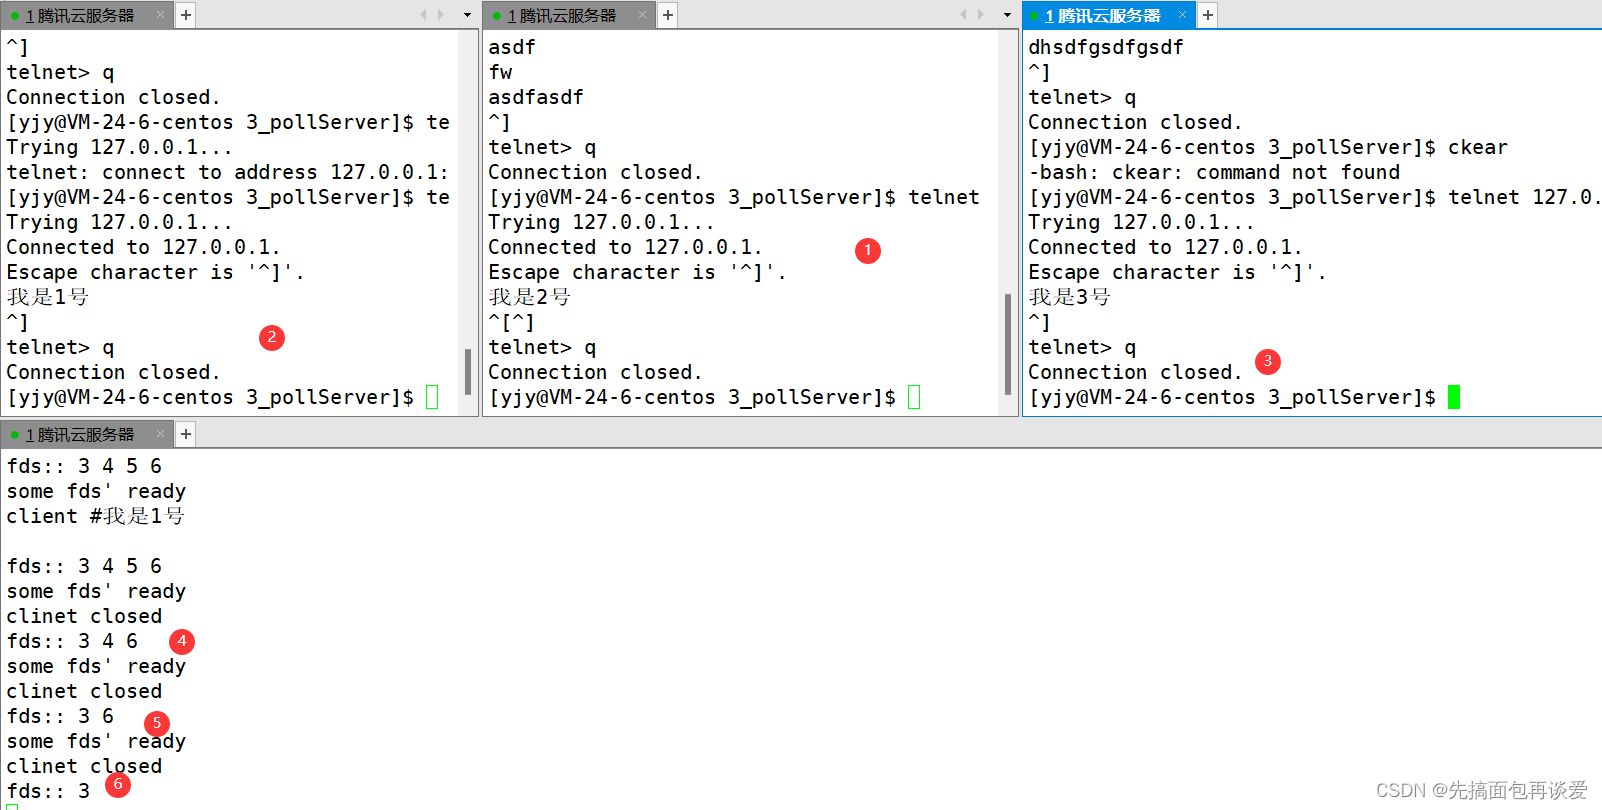Add a new tab in the top-left pane
1602x810 pixels.
pyautogui.click(x=186, y=15)
